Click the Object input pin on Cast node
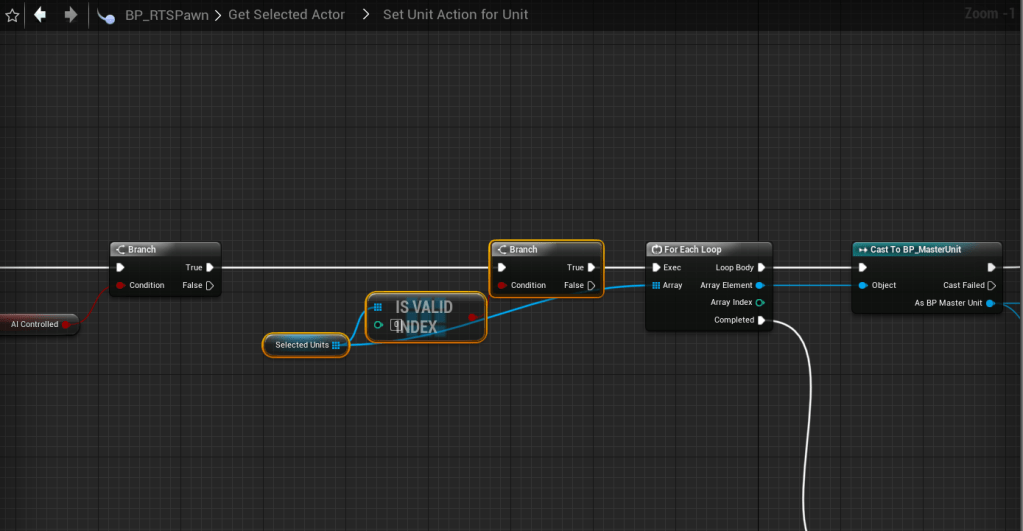This screenshot has height=531, width=1023. pyautogui.click(x=863, y=286)
